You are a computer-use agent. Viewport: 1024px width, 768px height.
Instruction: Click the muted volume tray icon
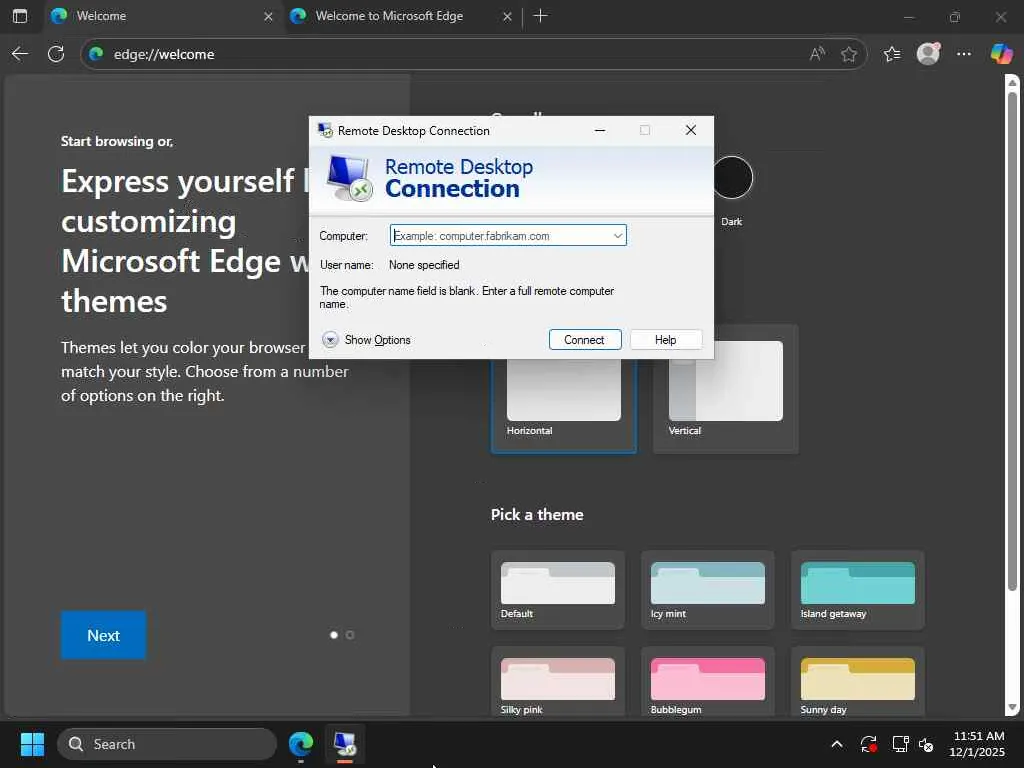[x=926, y=744]
